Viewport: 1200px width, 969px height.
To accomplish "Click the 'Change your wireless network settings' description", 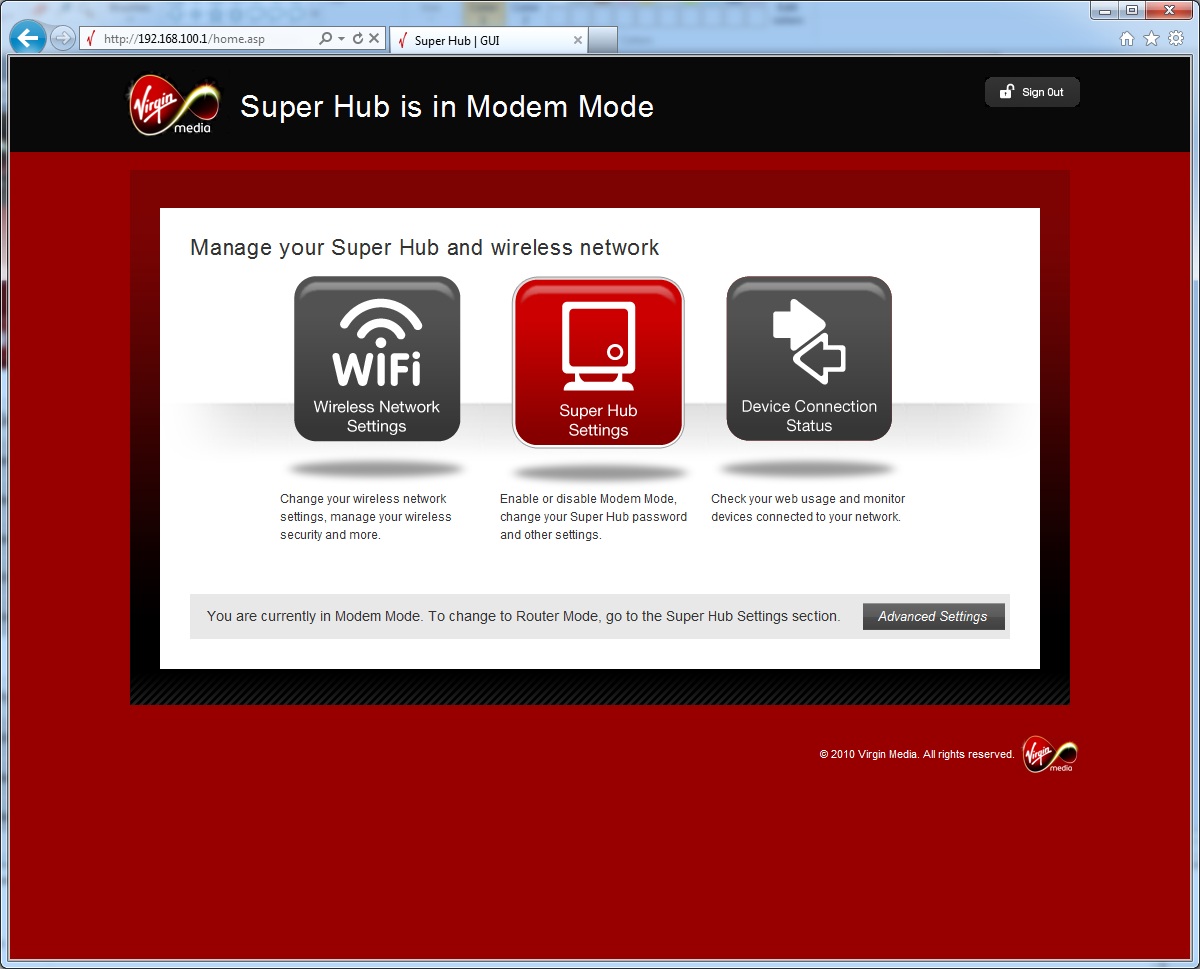I will tap(366, 517).
